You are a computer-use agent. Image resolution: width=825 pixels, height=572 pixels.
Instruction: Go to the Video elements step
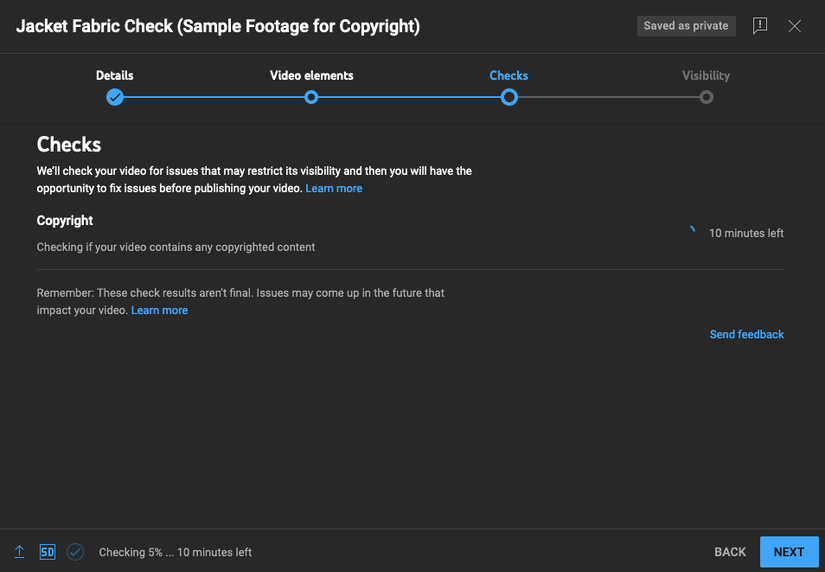(311, 75)
